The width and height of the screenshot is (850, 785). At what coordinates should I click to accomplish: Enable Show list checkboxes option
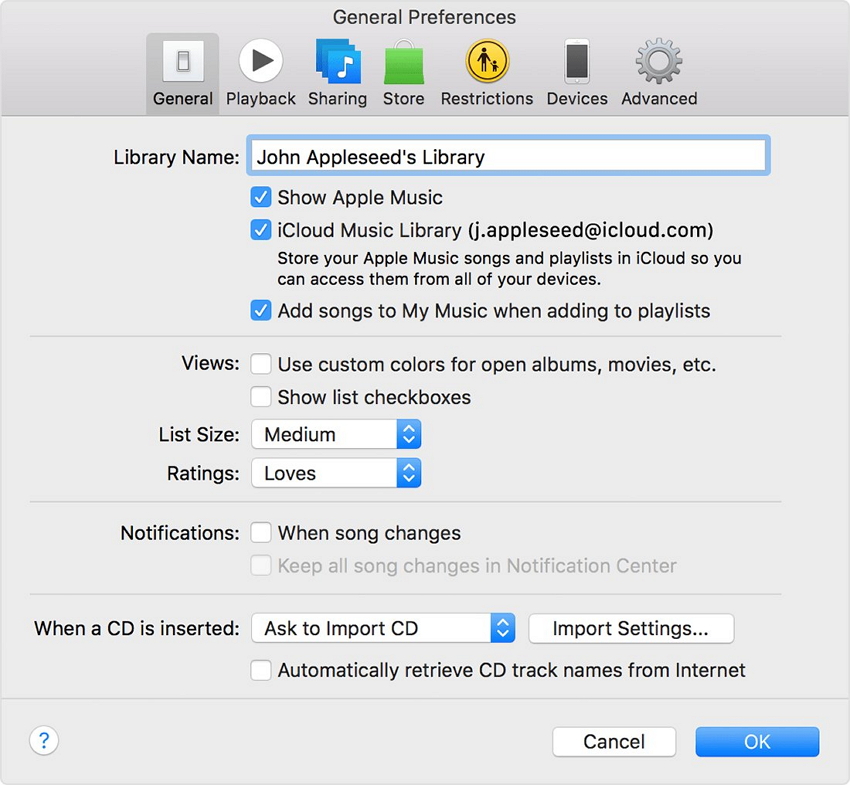[261, 397]
